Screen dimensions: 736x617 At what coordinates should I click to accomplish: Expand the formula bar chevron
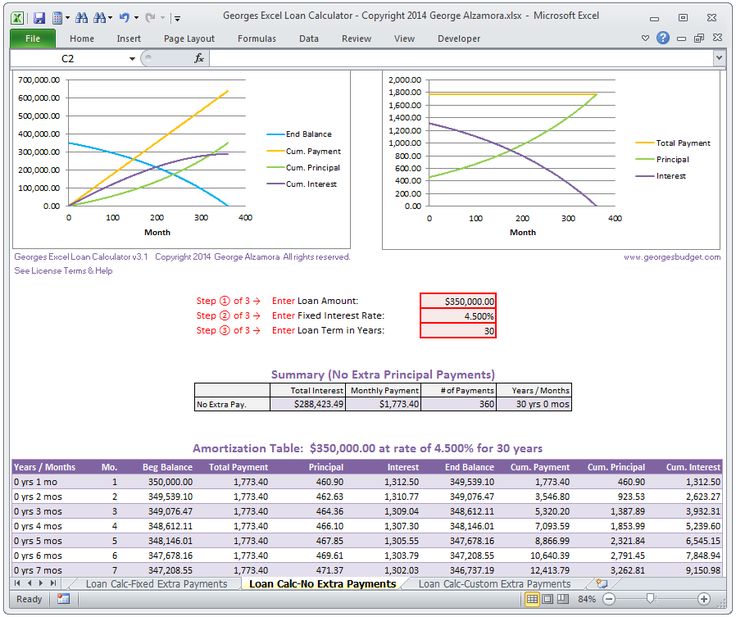718,58
